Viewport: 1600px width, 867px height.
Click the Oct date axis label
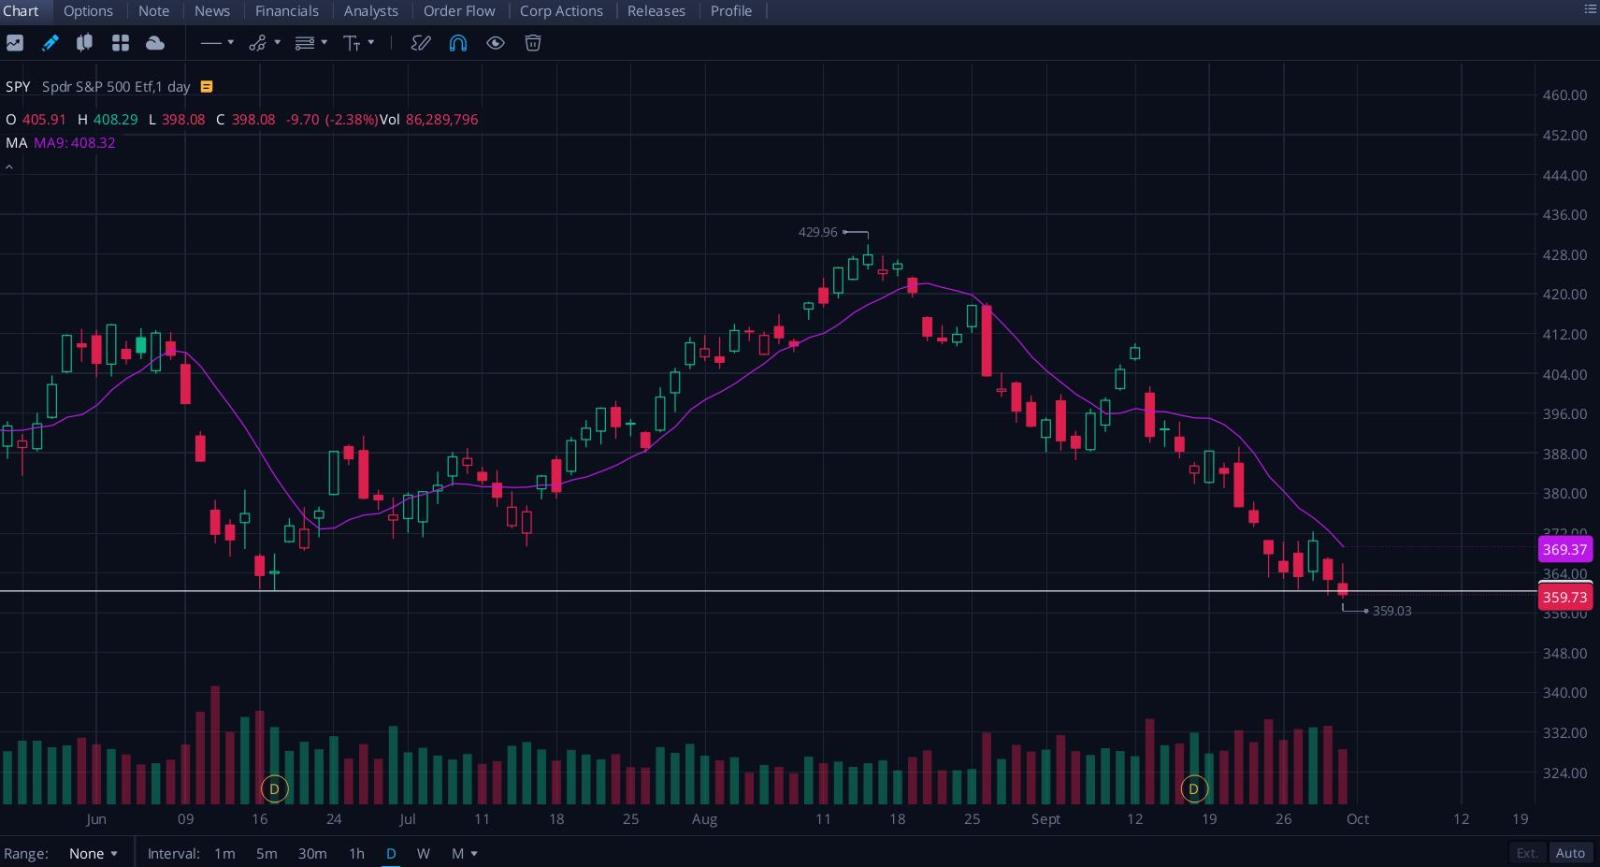pos(1357,819)
